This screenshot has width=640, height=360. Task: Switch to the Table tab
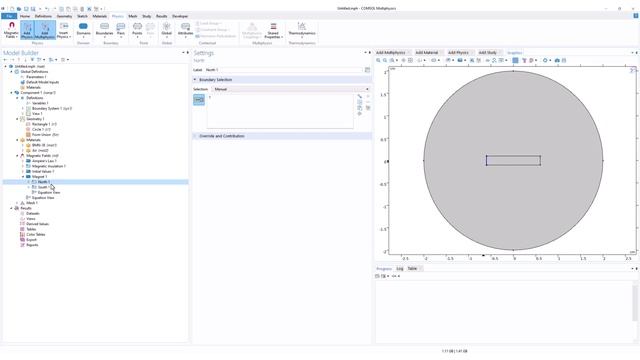coord(412,269)
